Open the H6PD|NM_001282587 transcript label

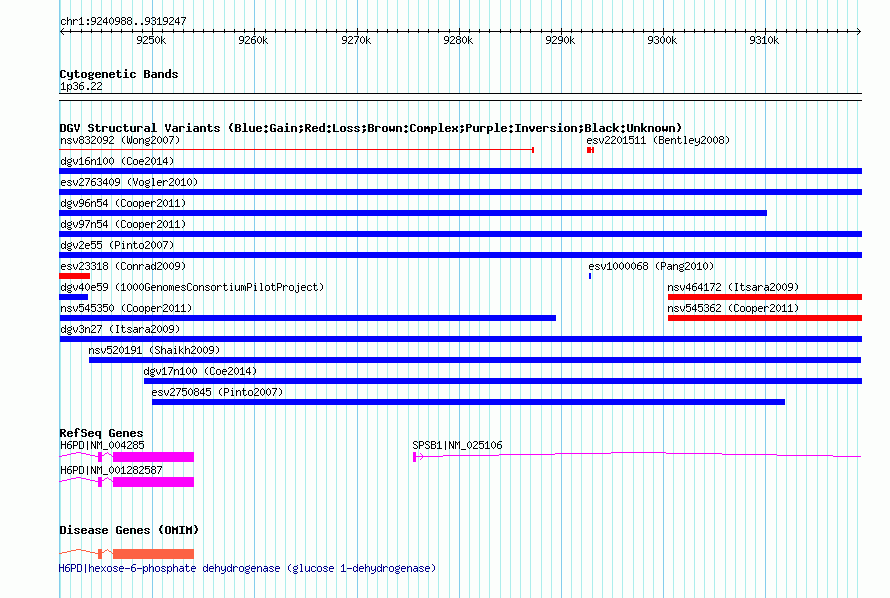[x=111, y=470]
